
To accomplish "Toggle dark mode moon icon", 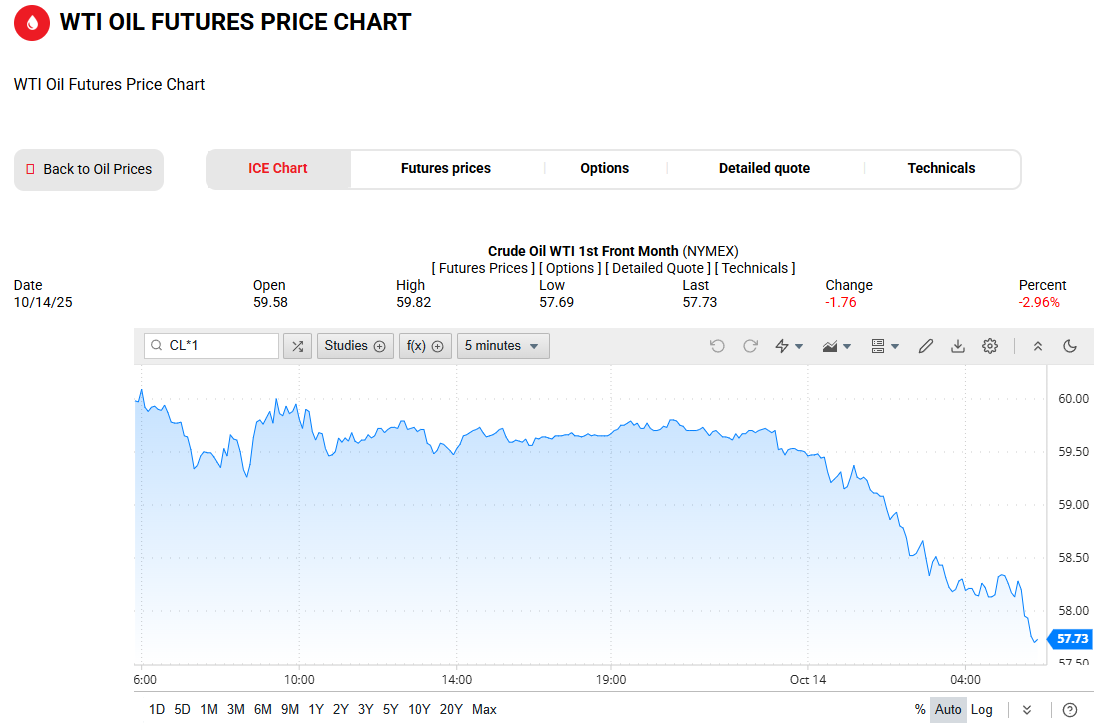I will coord(1070,346).
